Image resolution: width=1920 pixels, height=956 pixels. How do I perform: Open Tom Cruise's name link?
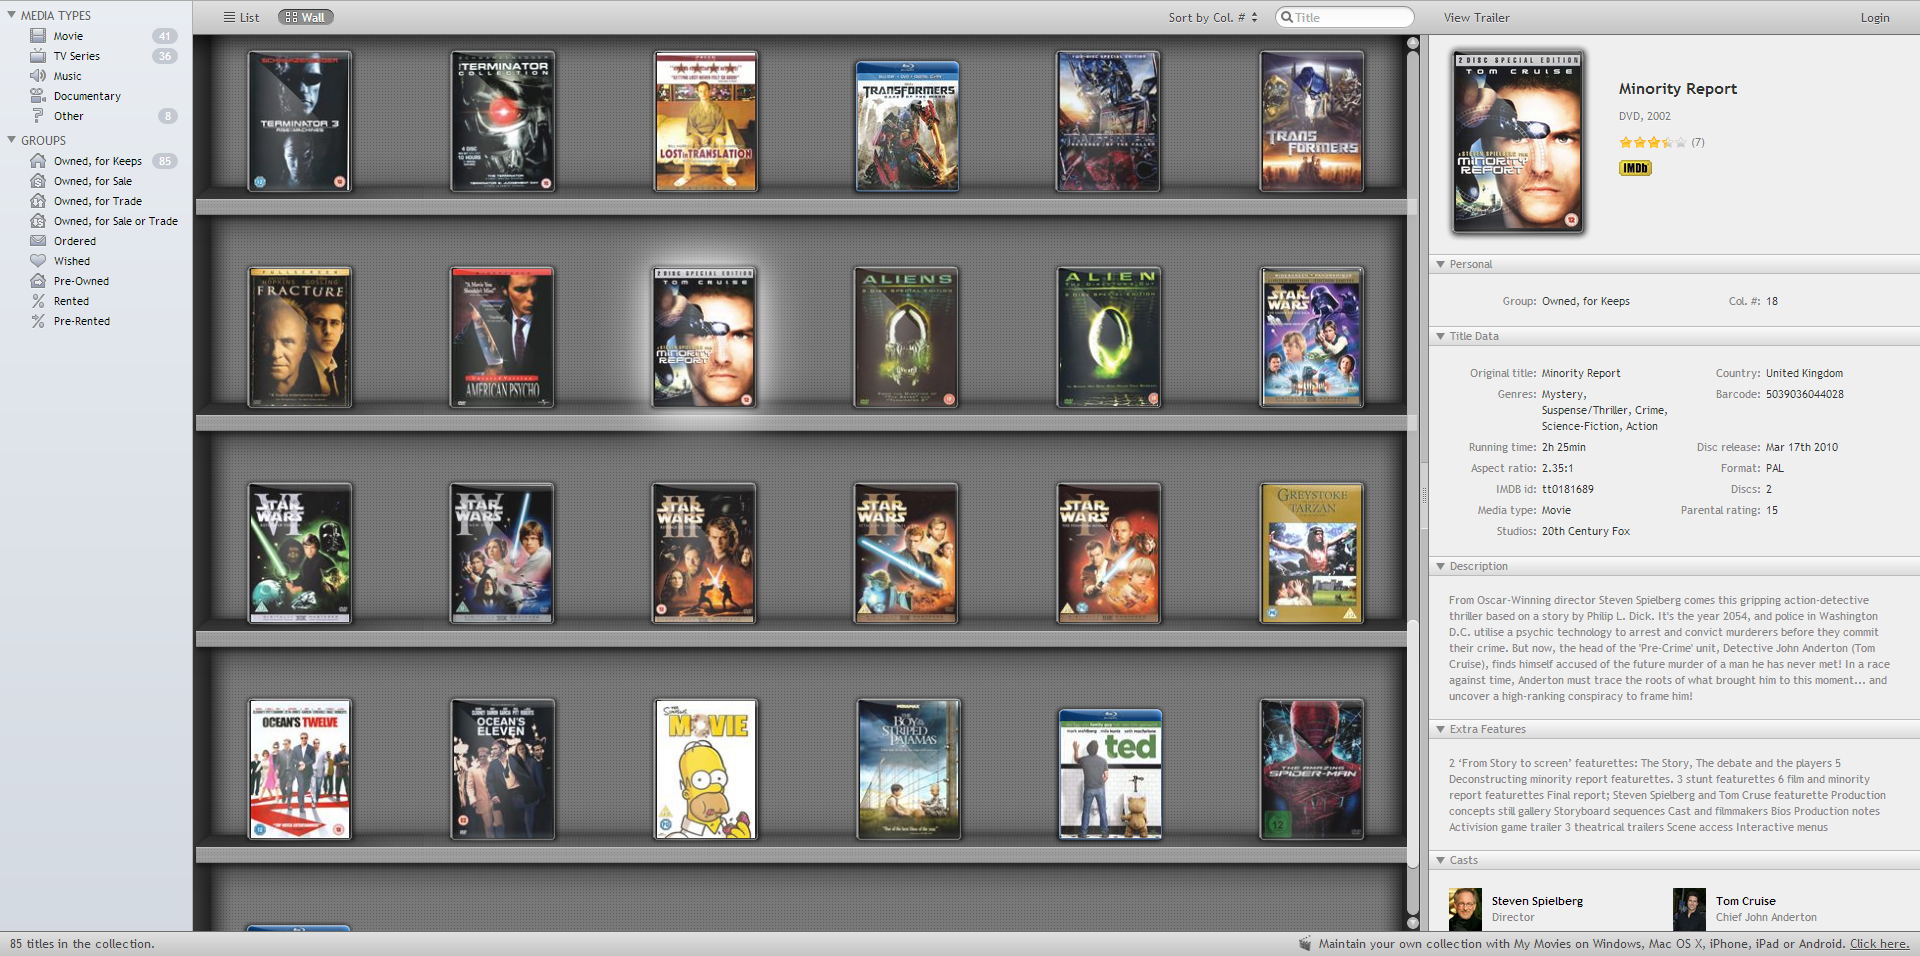[x=1746, y=901]
